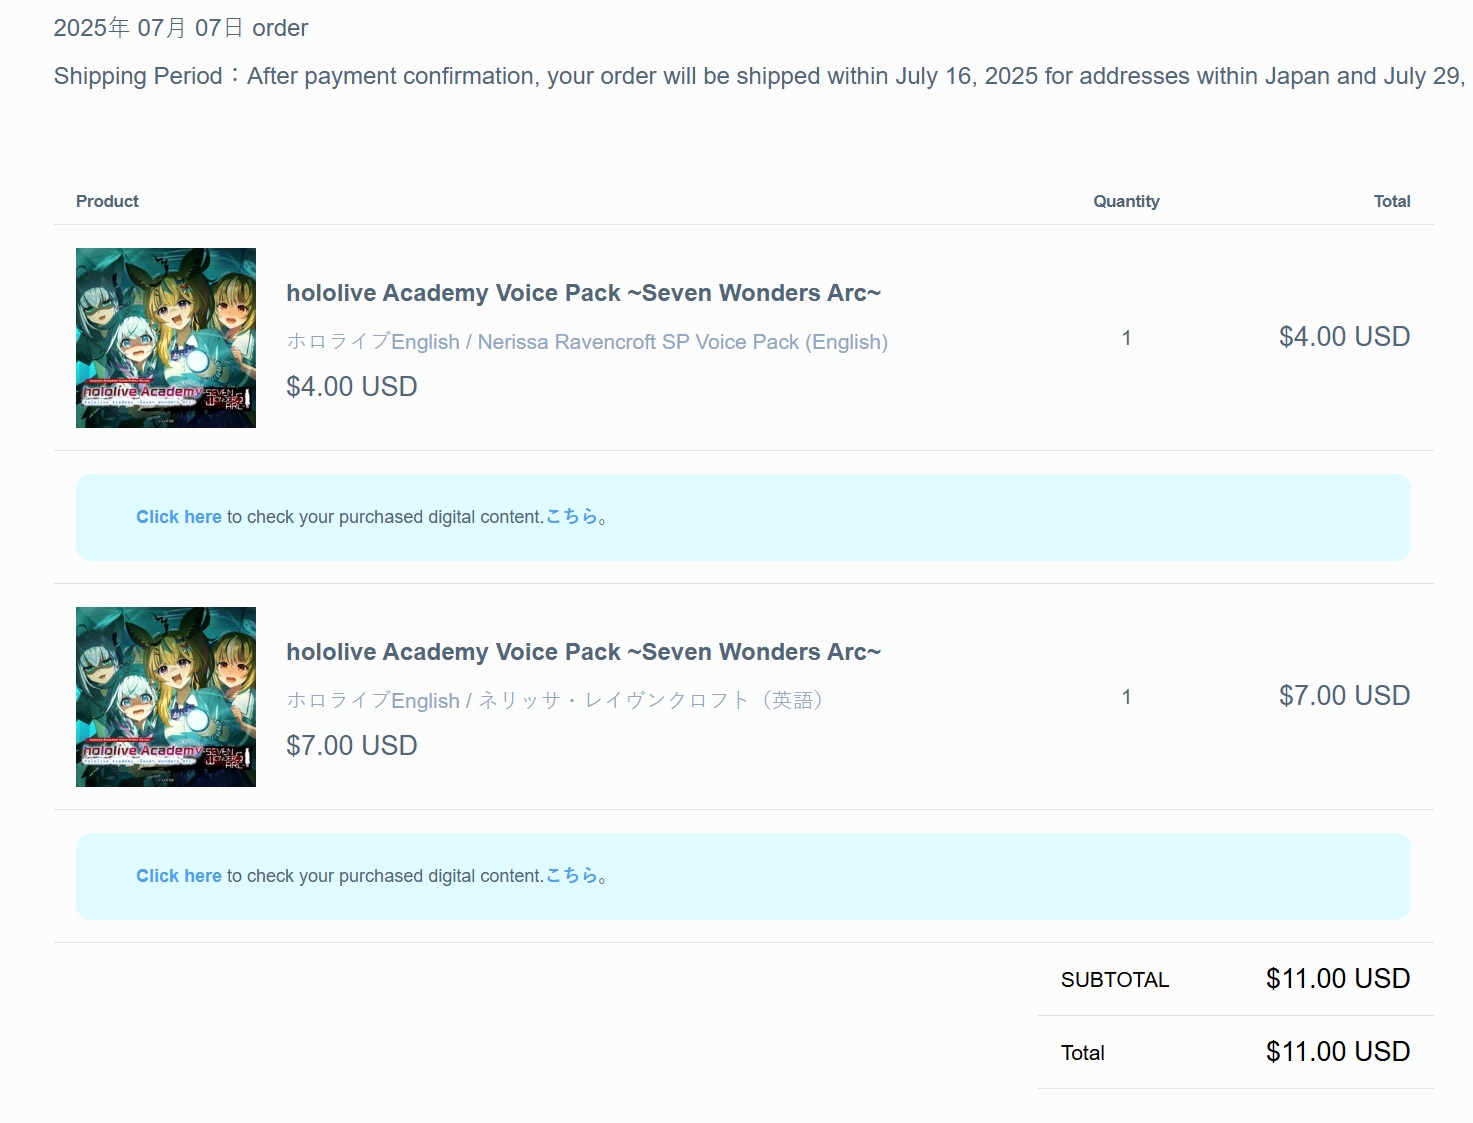The height and width of the screenshot is (1123, 1473).
Task: Select the ネリッサ・レイヴンクロフト(英語) variant text
Action: [555, 701]
